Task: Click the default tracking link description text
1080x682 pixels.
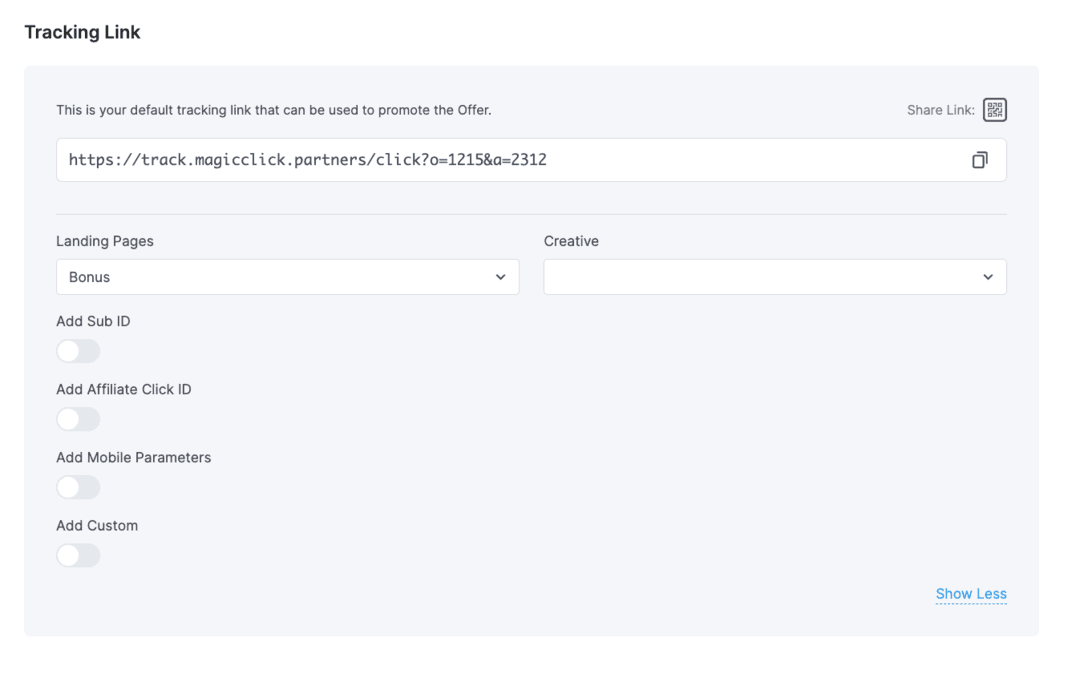Action: pyautogui.click(x=273, y=110)
